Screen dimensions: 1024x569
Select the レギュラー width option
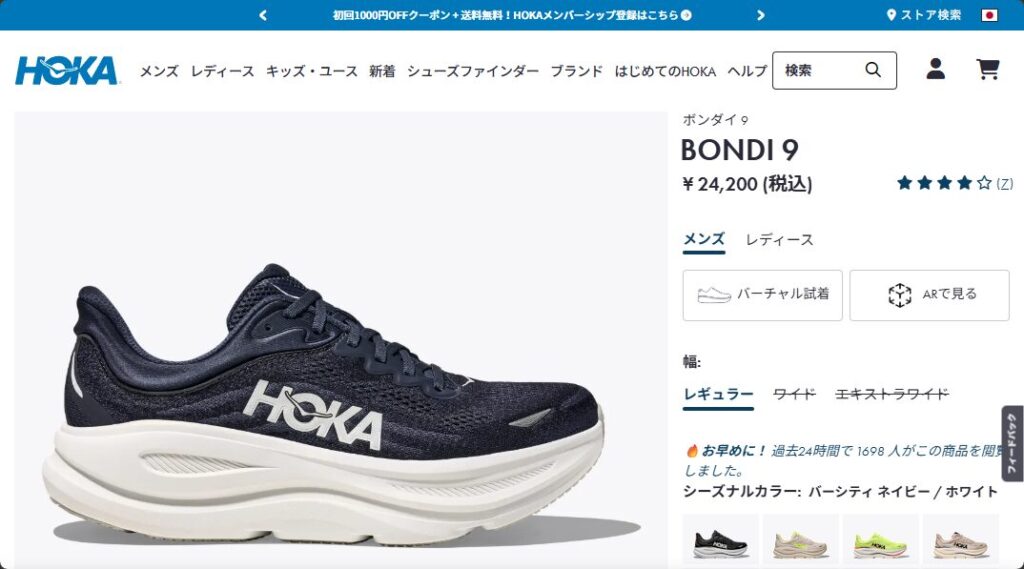[718, 395]
